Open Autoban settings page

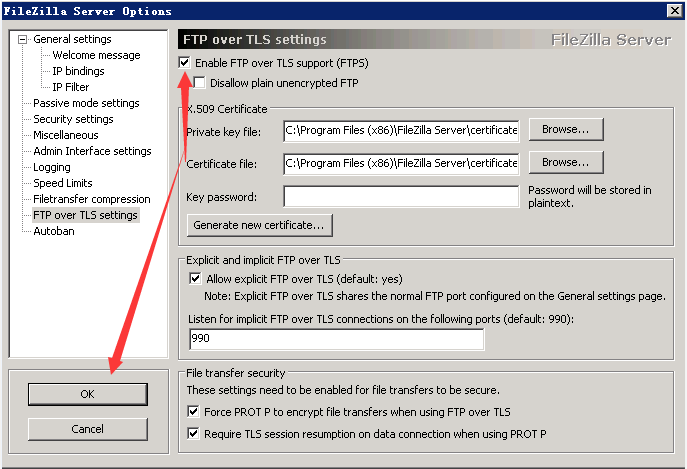pyautogui.click(x=54, y=231)
